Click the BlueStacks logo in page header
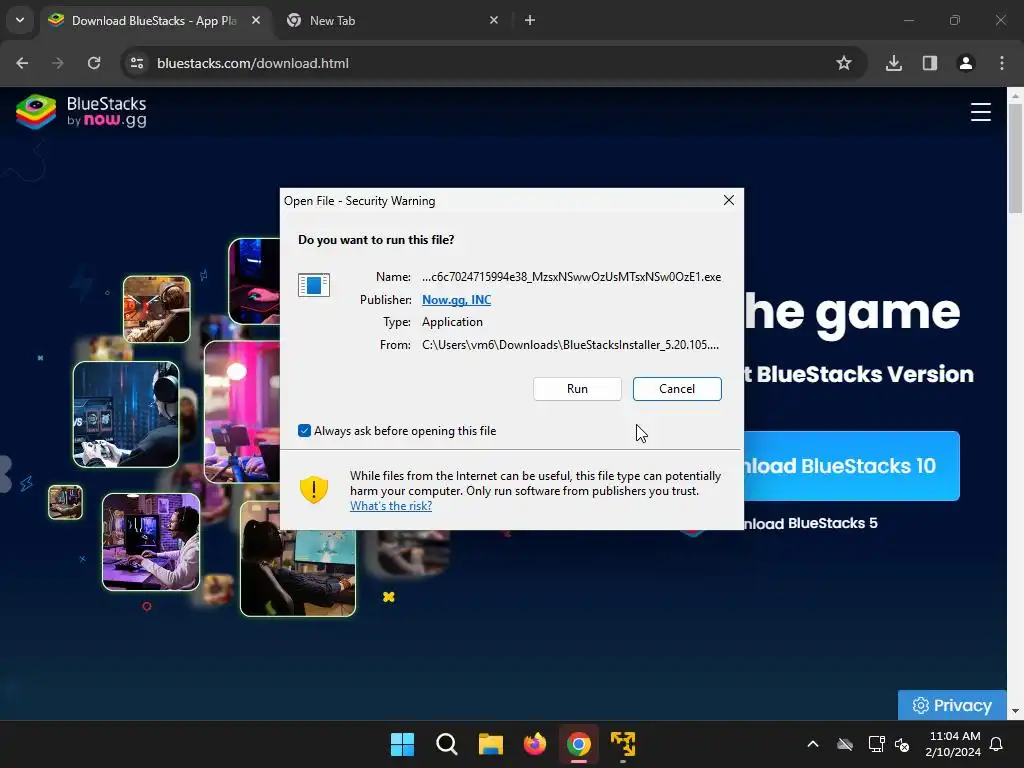1024x768 pixels. (x=81, y=112)
